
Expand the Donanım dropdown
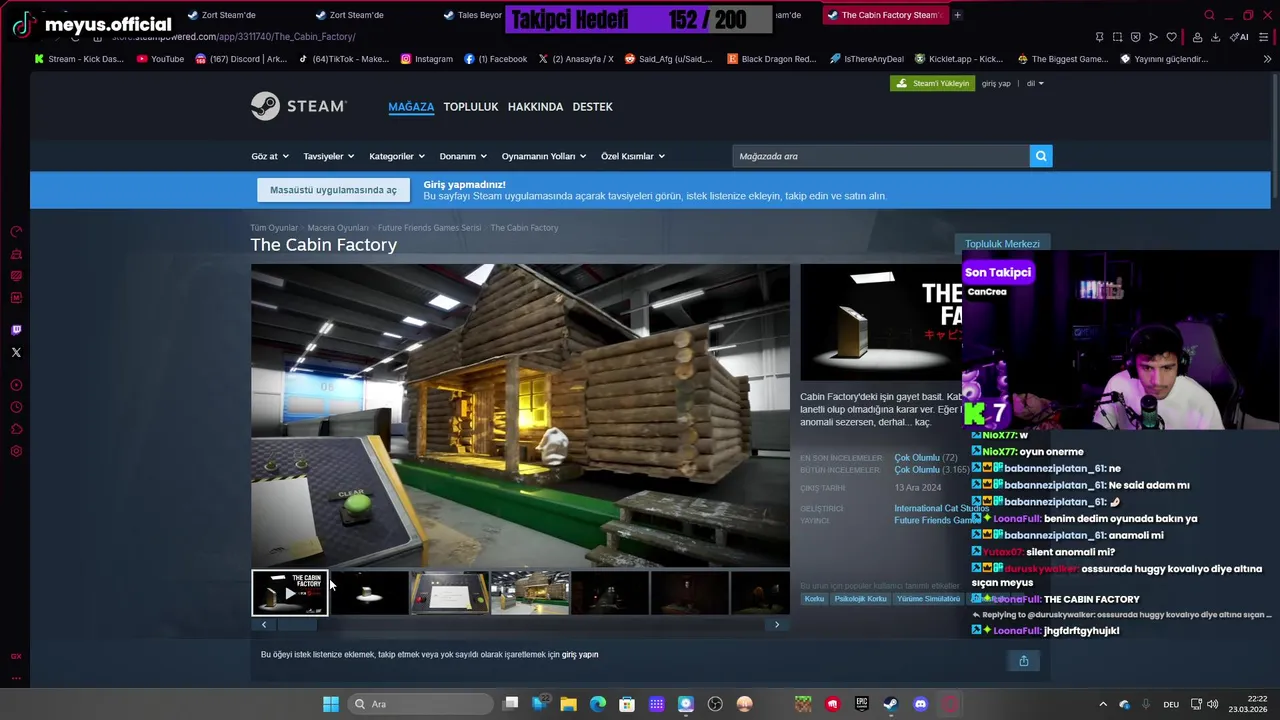click(463, 156)
